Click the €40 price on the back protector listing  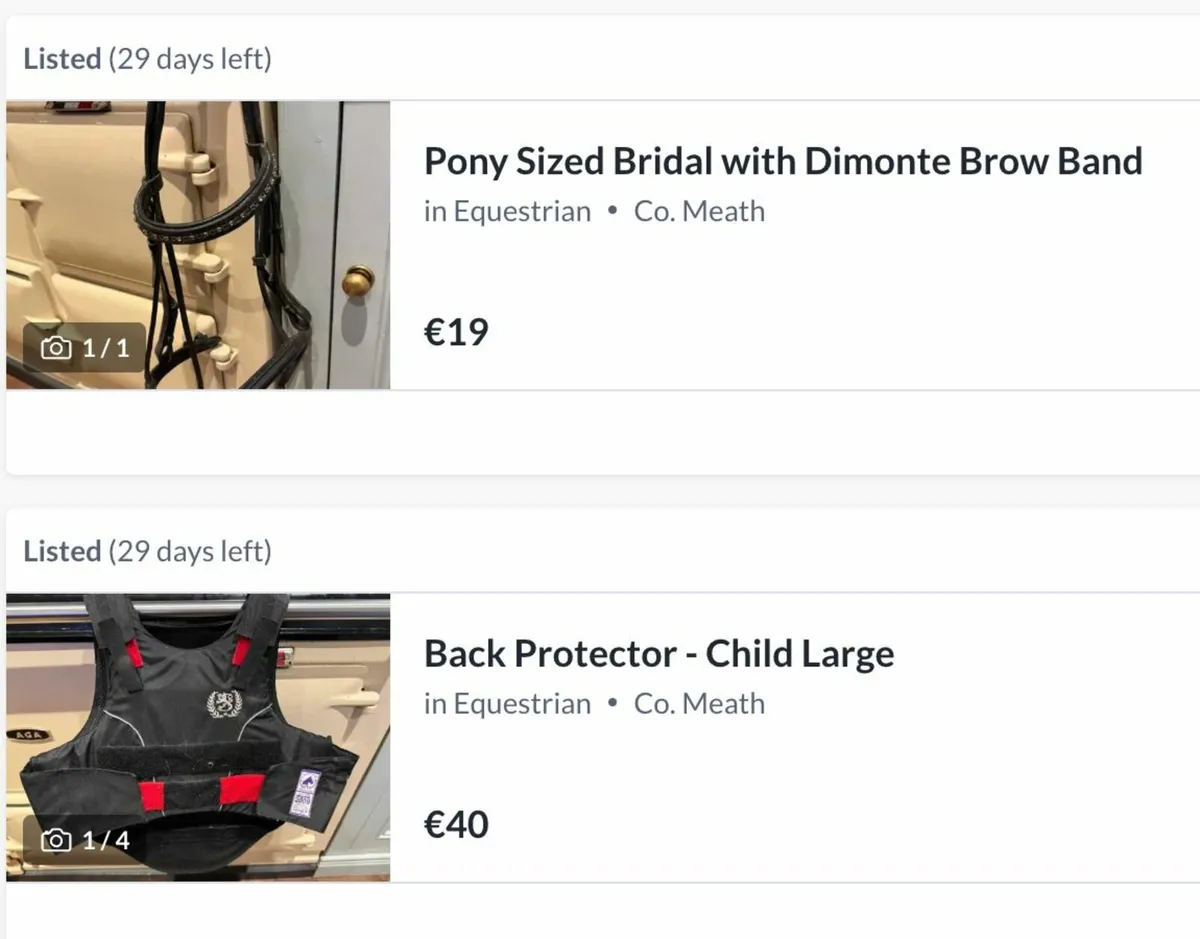tap(458, 823)
